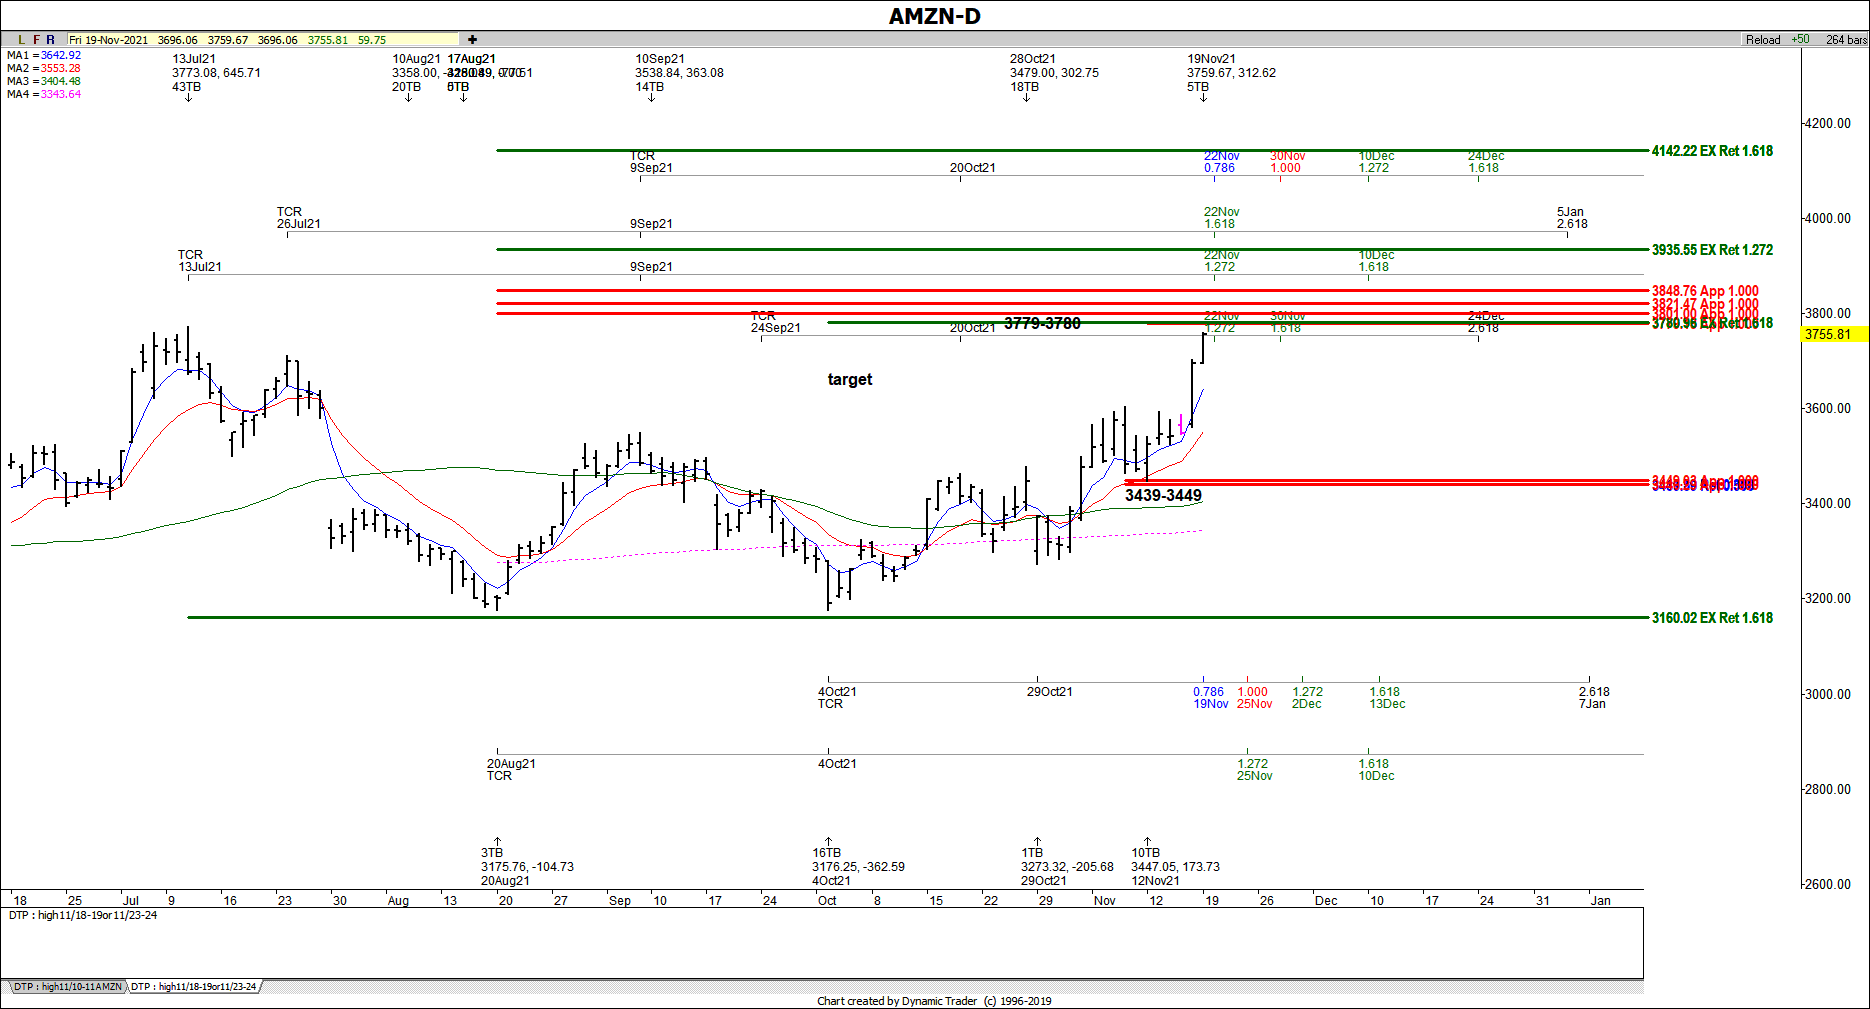Viewport: 1870px width, 1009px height.
Task: Click the yellow 3755.81 current price tag
Action: coord(1835,334)
